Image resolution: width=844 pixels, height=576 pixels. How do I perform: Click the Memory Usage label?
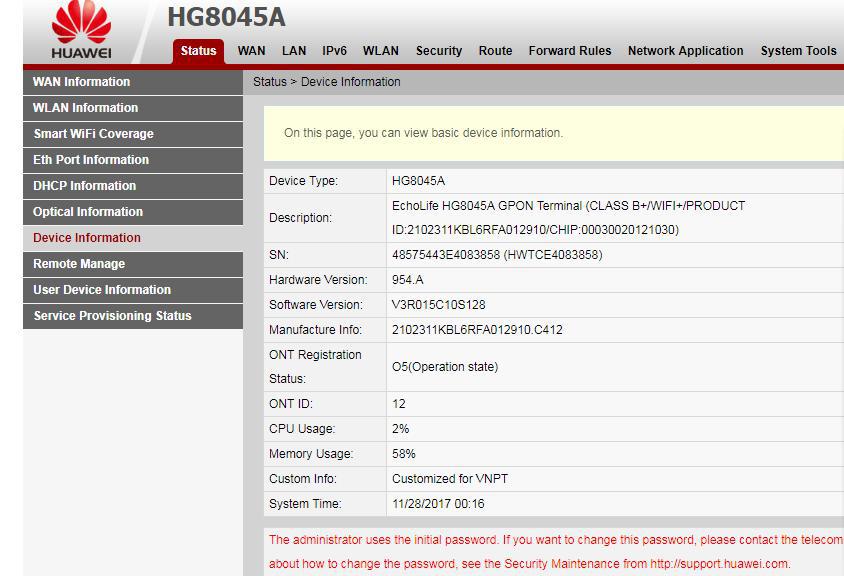pos(311,454)
